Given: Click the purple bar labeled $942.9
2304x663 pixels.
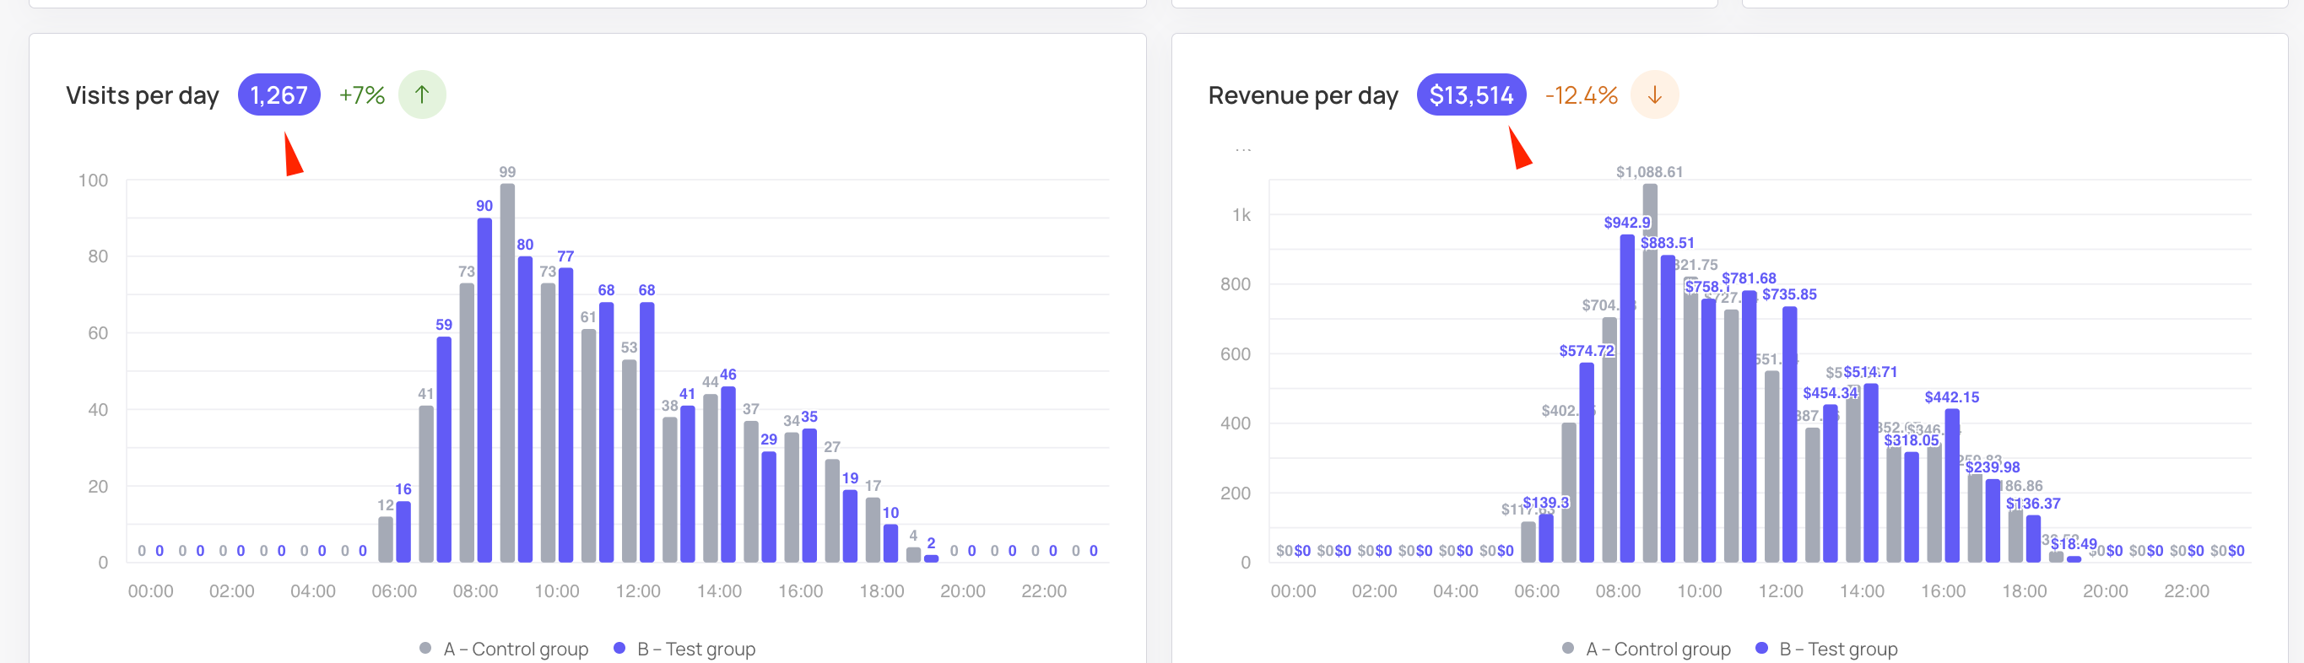Looking at the screenshot, I should [x=1628, y=398].
